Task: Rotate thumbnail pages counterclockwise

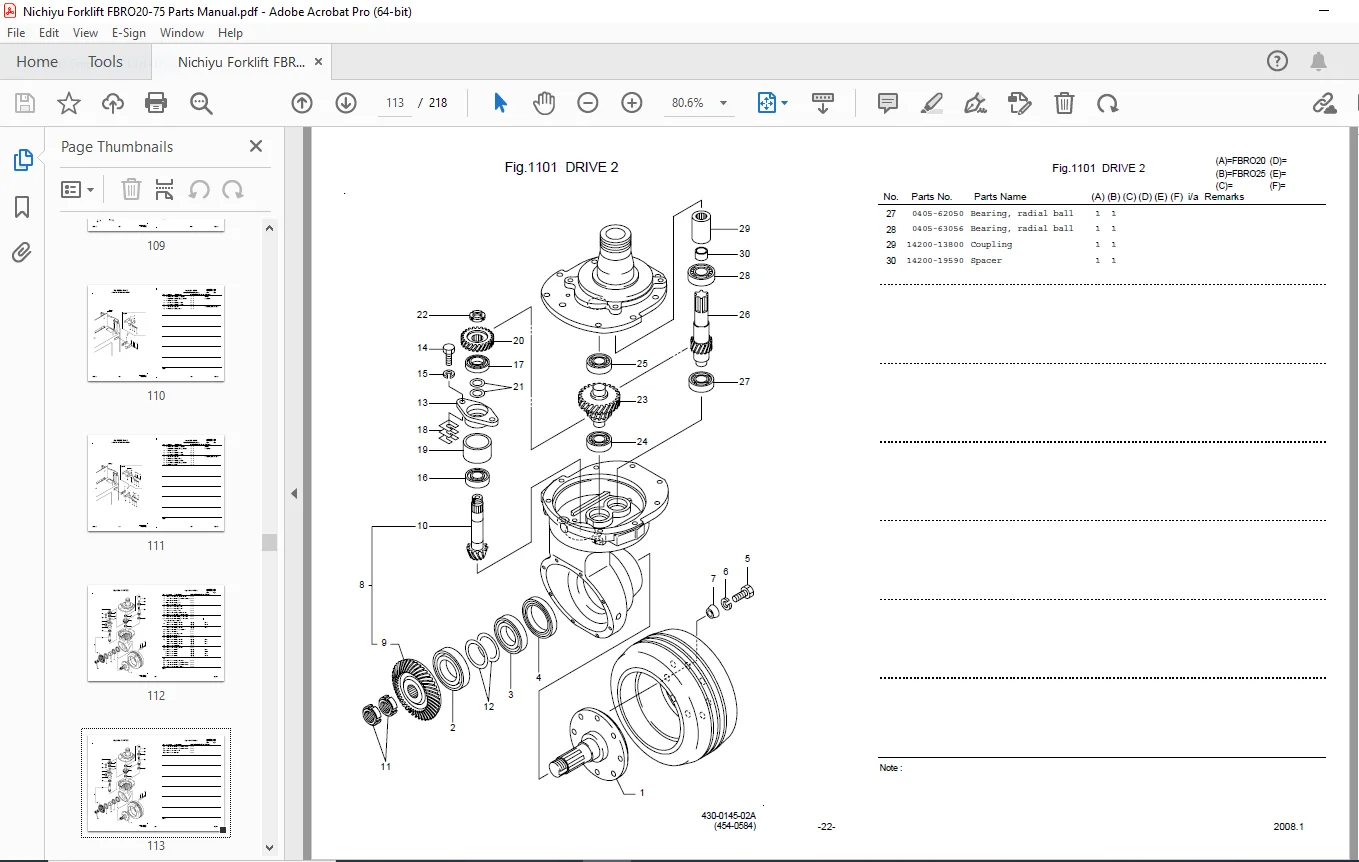Action: point(199,189)
